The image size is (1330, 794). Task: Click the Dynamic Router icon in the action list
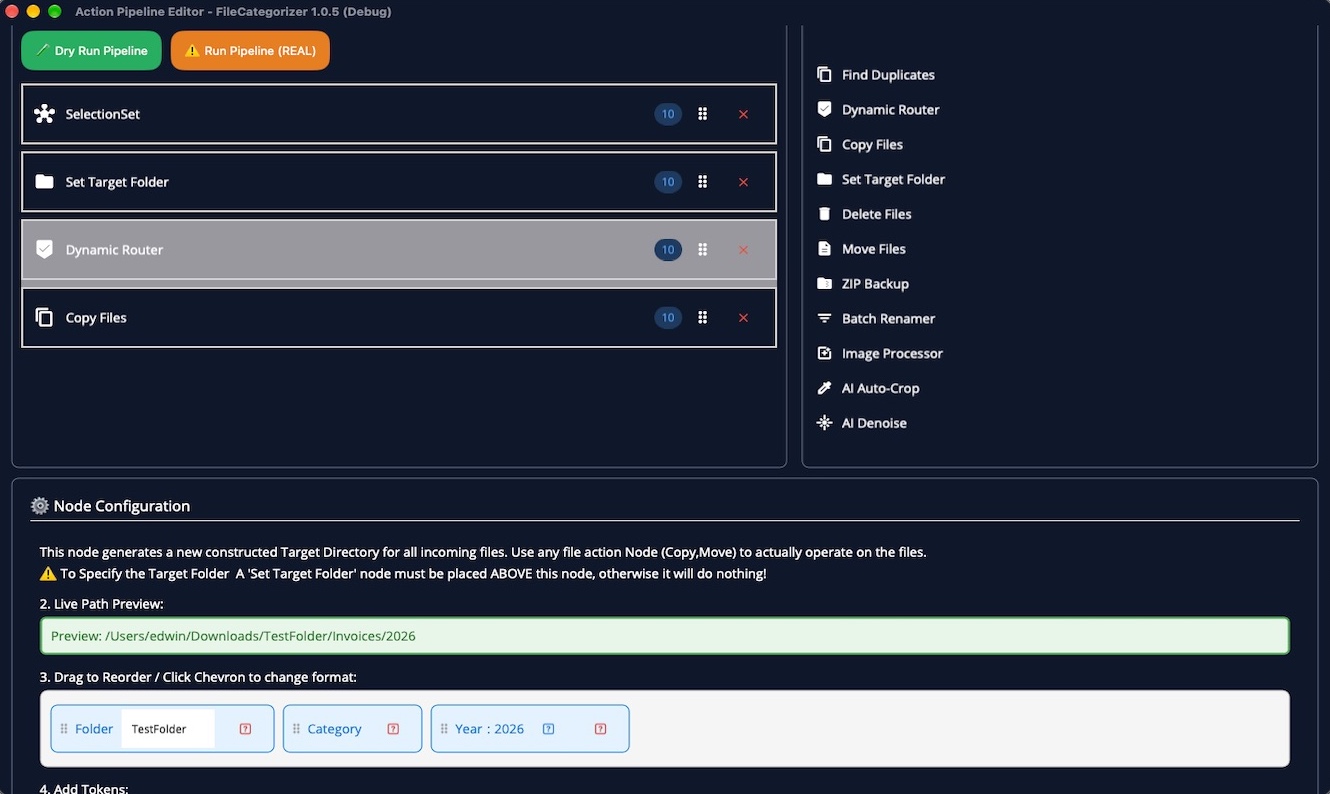(x=824, y=110)
